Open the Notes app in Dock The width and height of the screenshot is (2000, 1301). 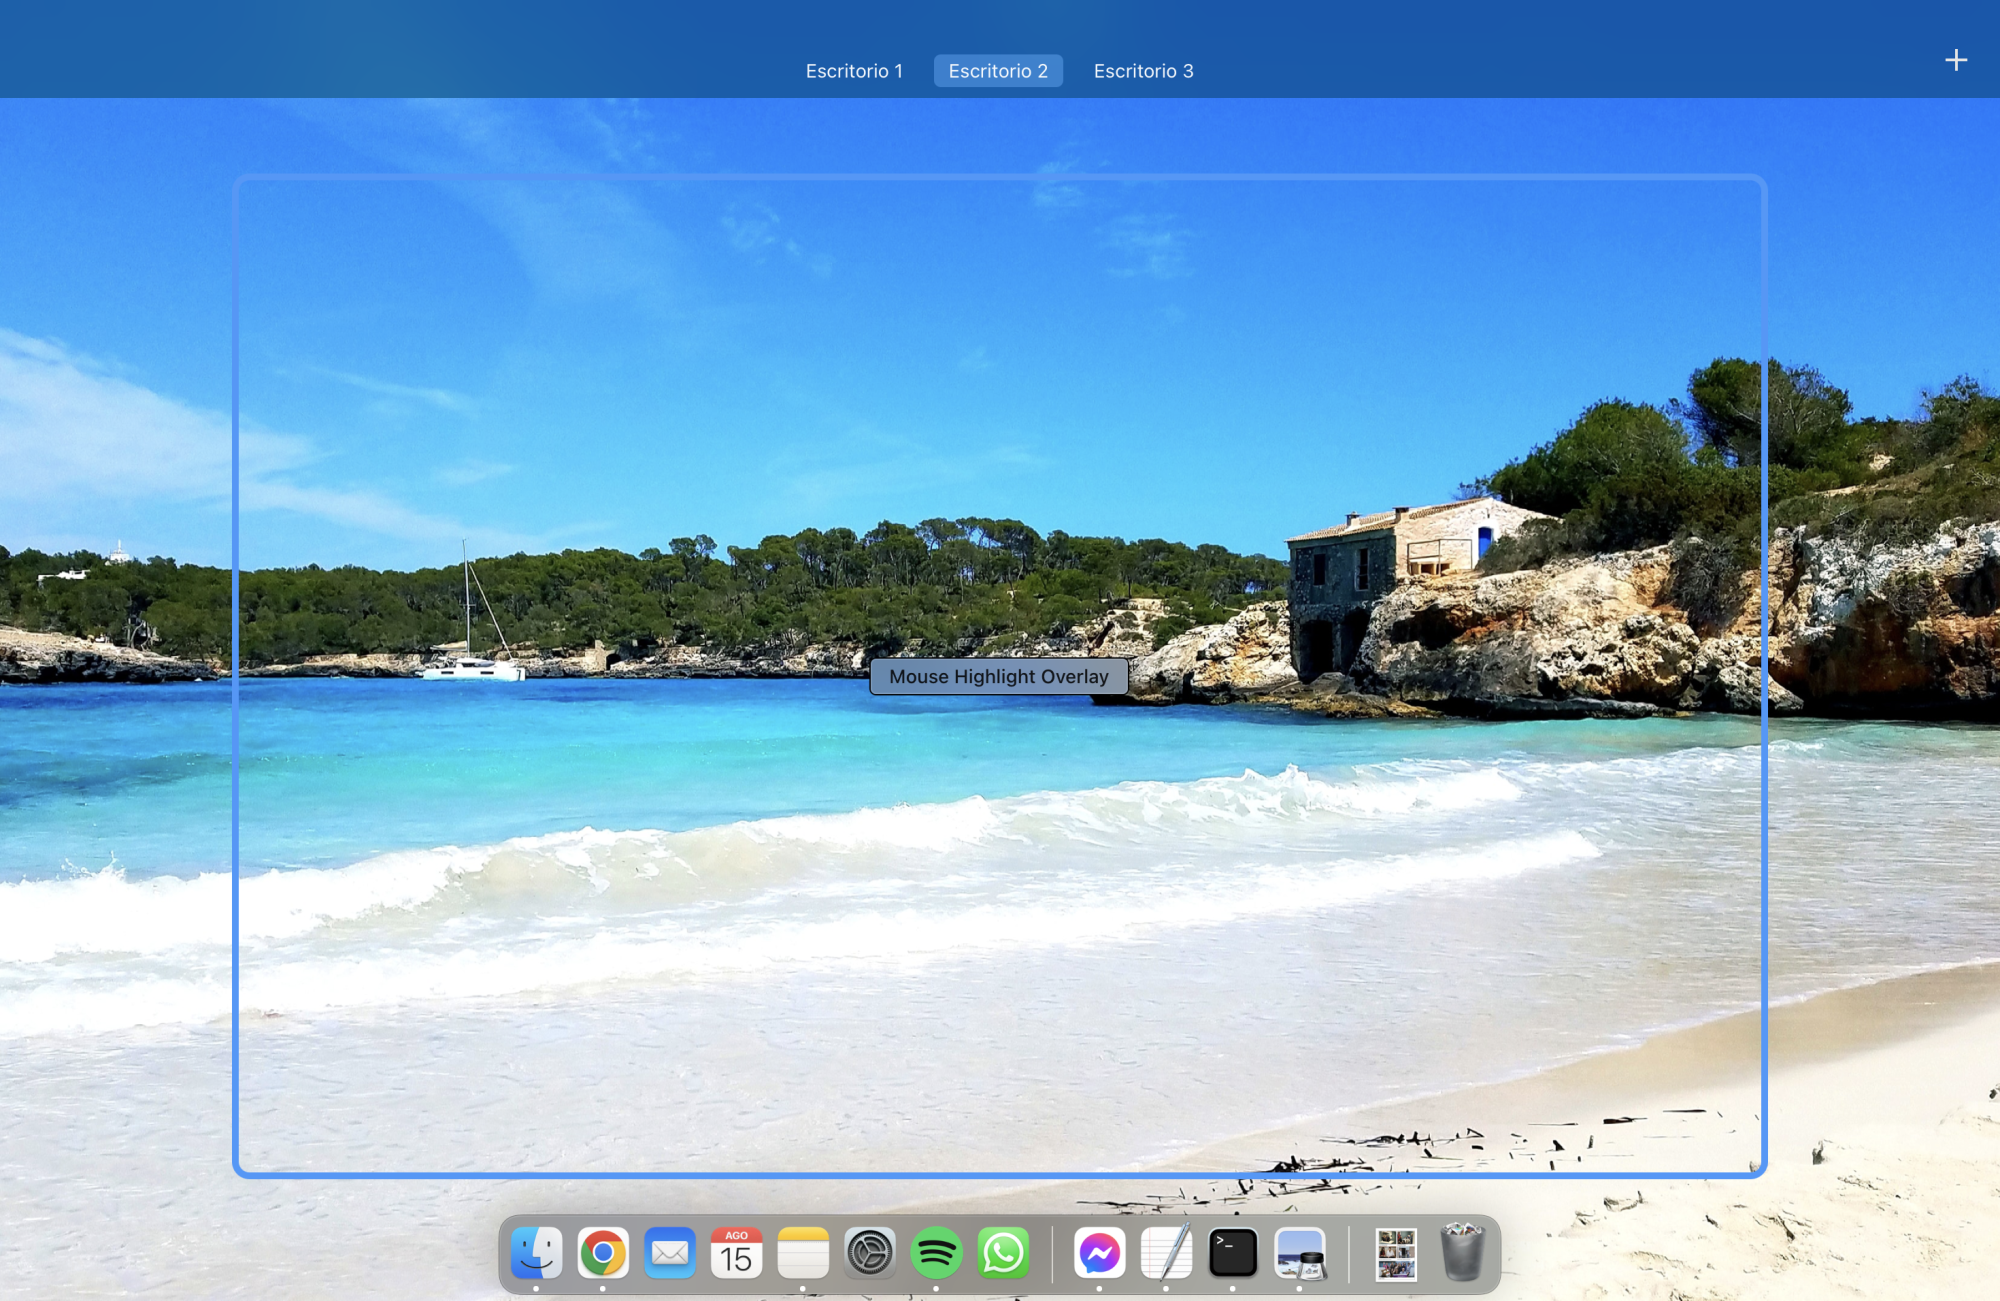coord(803,1253)
